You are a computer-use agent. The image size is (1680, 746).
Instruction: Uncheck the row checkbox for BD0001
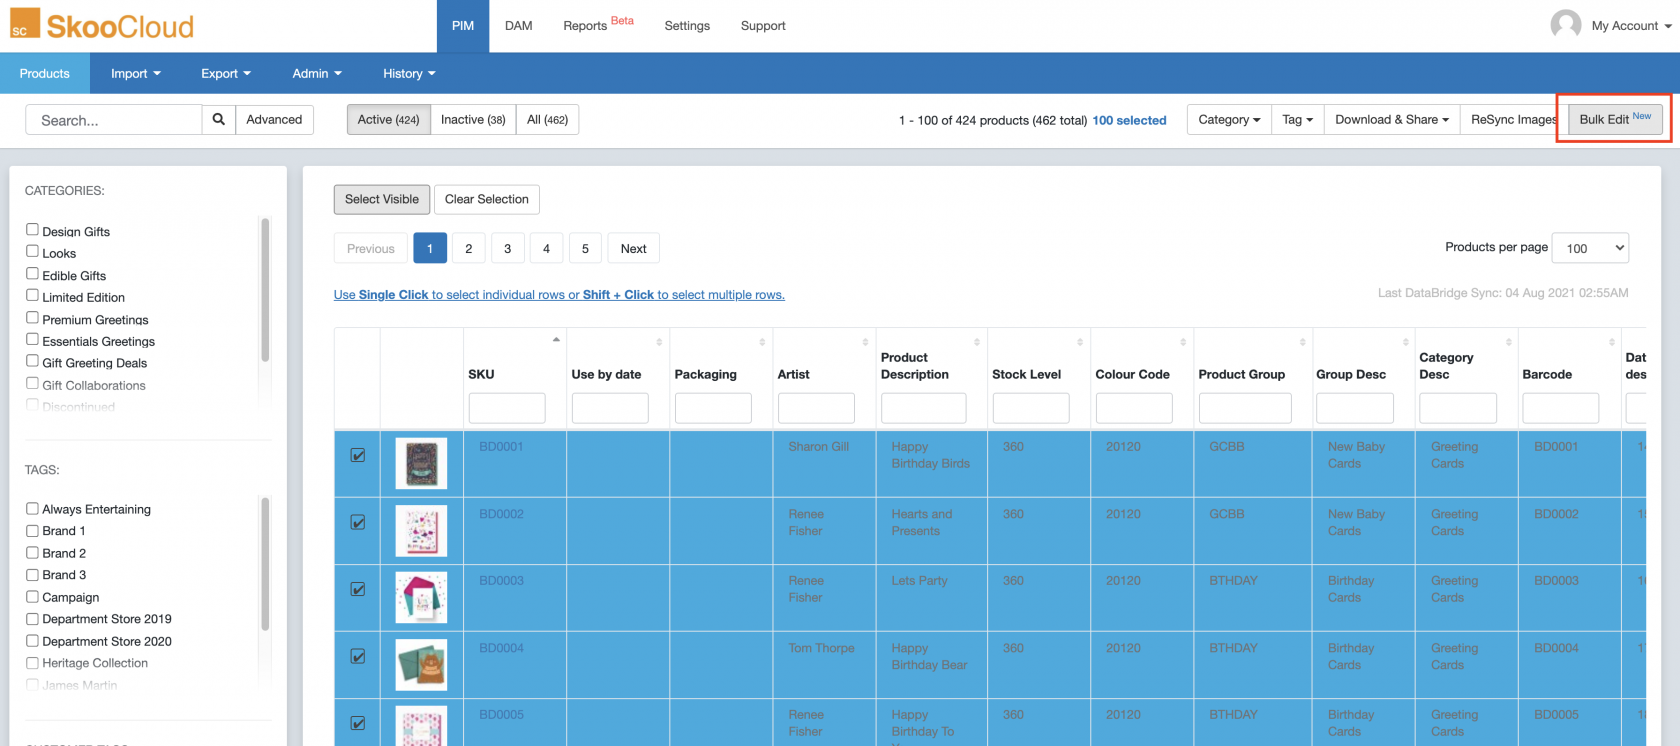point(357,455)
